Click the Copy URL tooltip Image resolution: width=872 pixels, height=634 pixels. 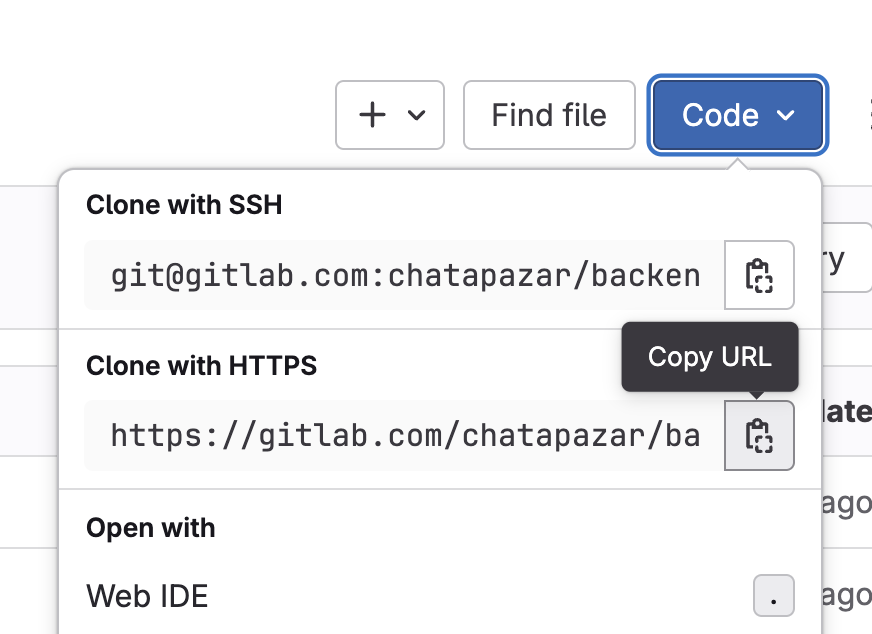(x=710, y=357)
